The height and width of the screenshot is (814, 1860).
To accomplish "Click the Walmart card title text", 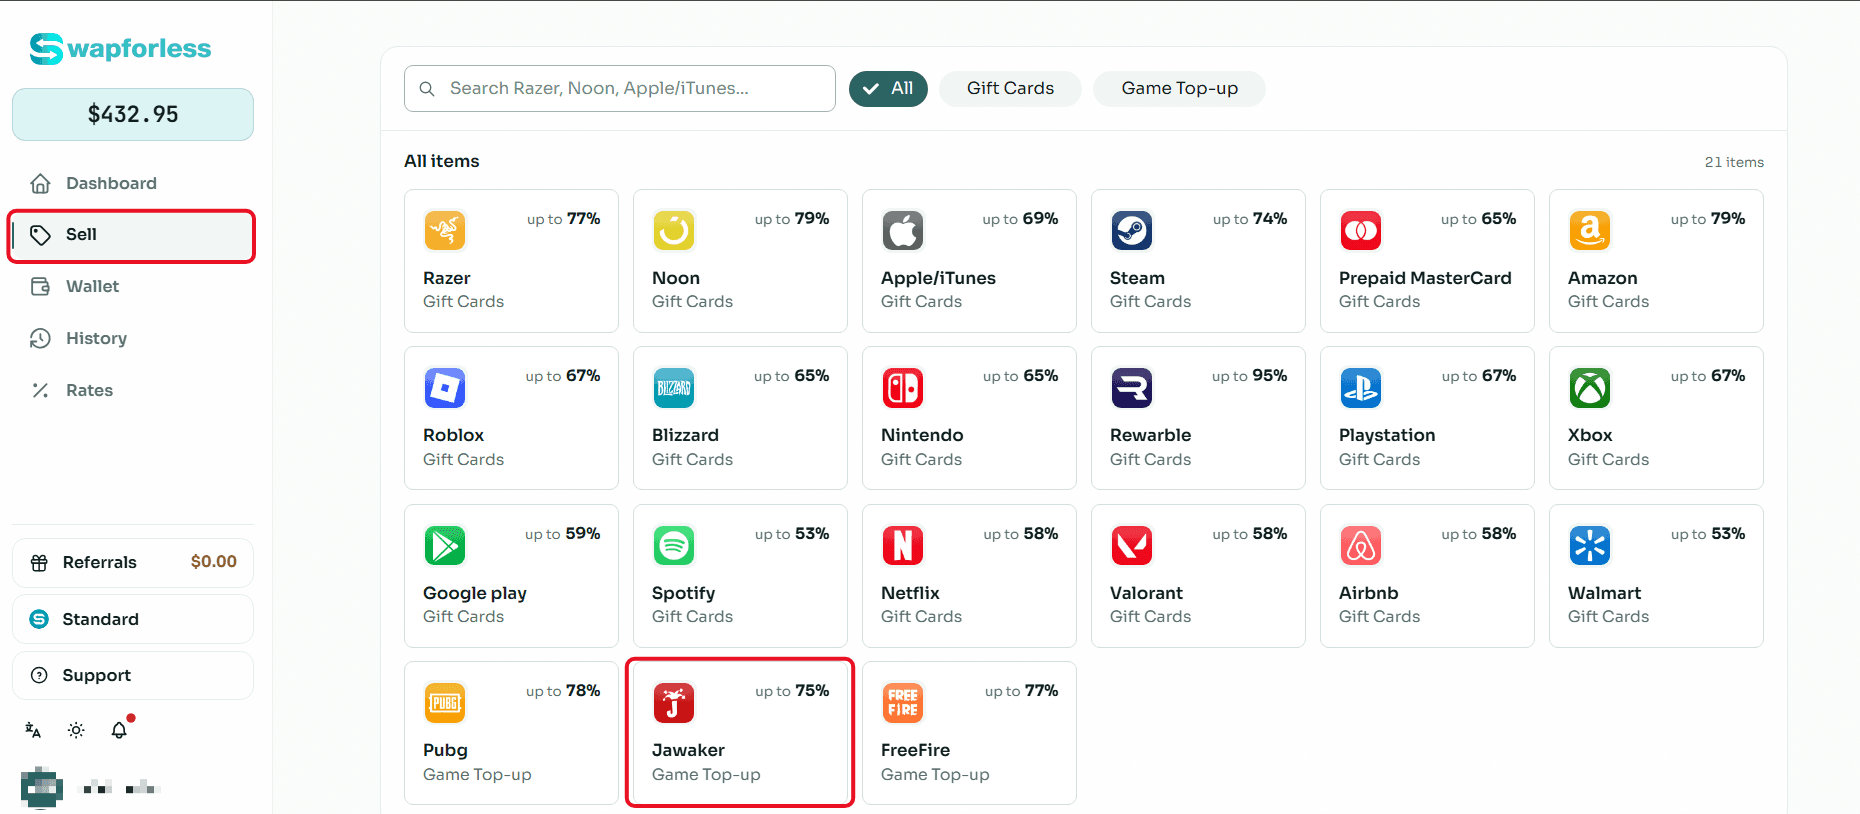I will coord(1604,593).
